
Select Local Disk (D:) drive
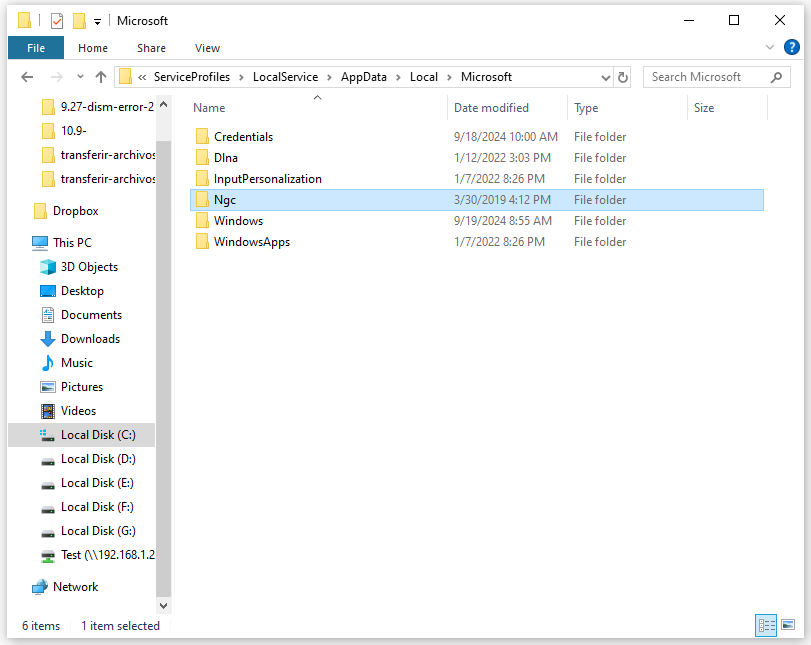88,459
